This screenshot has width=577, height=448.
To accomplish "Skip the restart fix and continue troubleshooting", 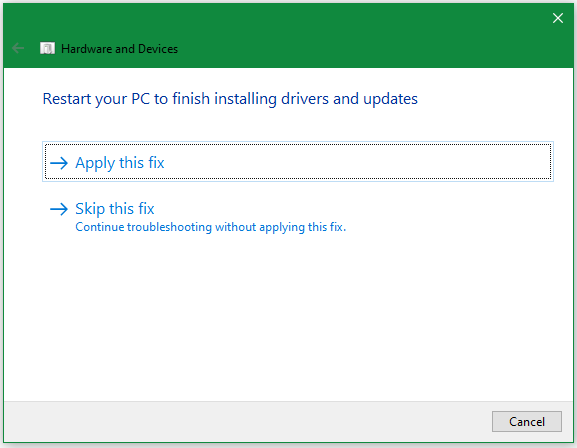I will (114, 209).
